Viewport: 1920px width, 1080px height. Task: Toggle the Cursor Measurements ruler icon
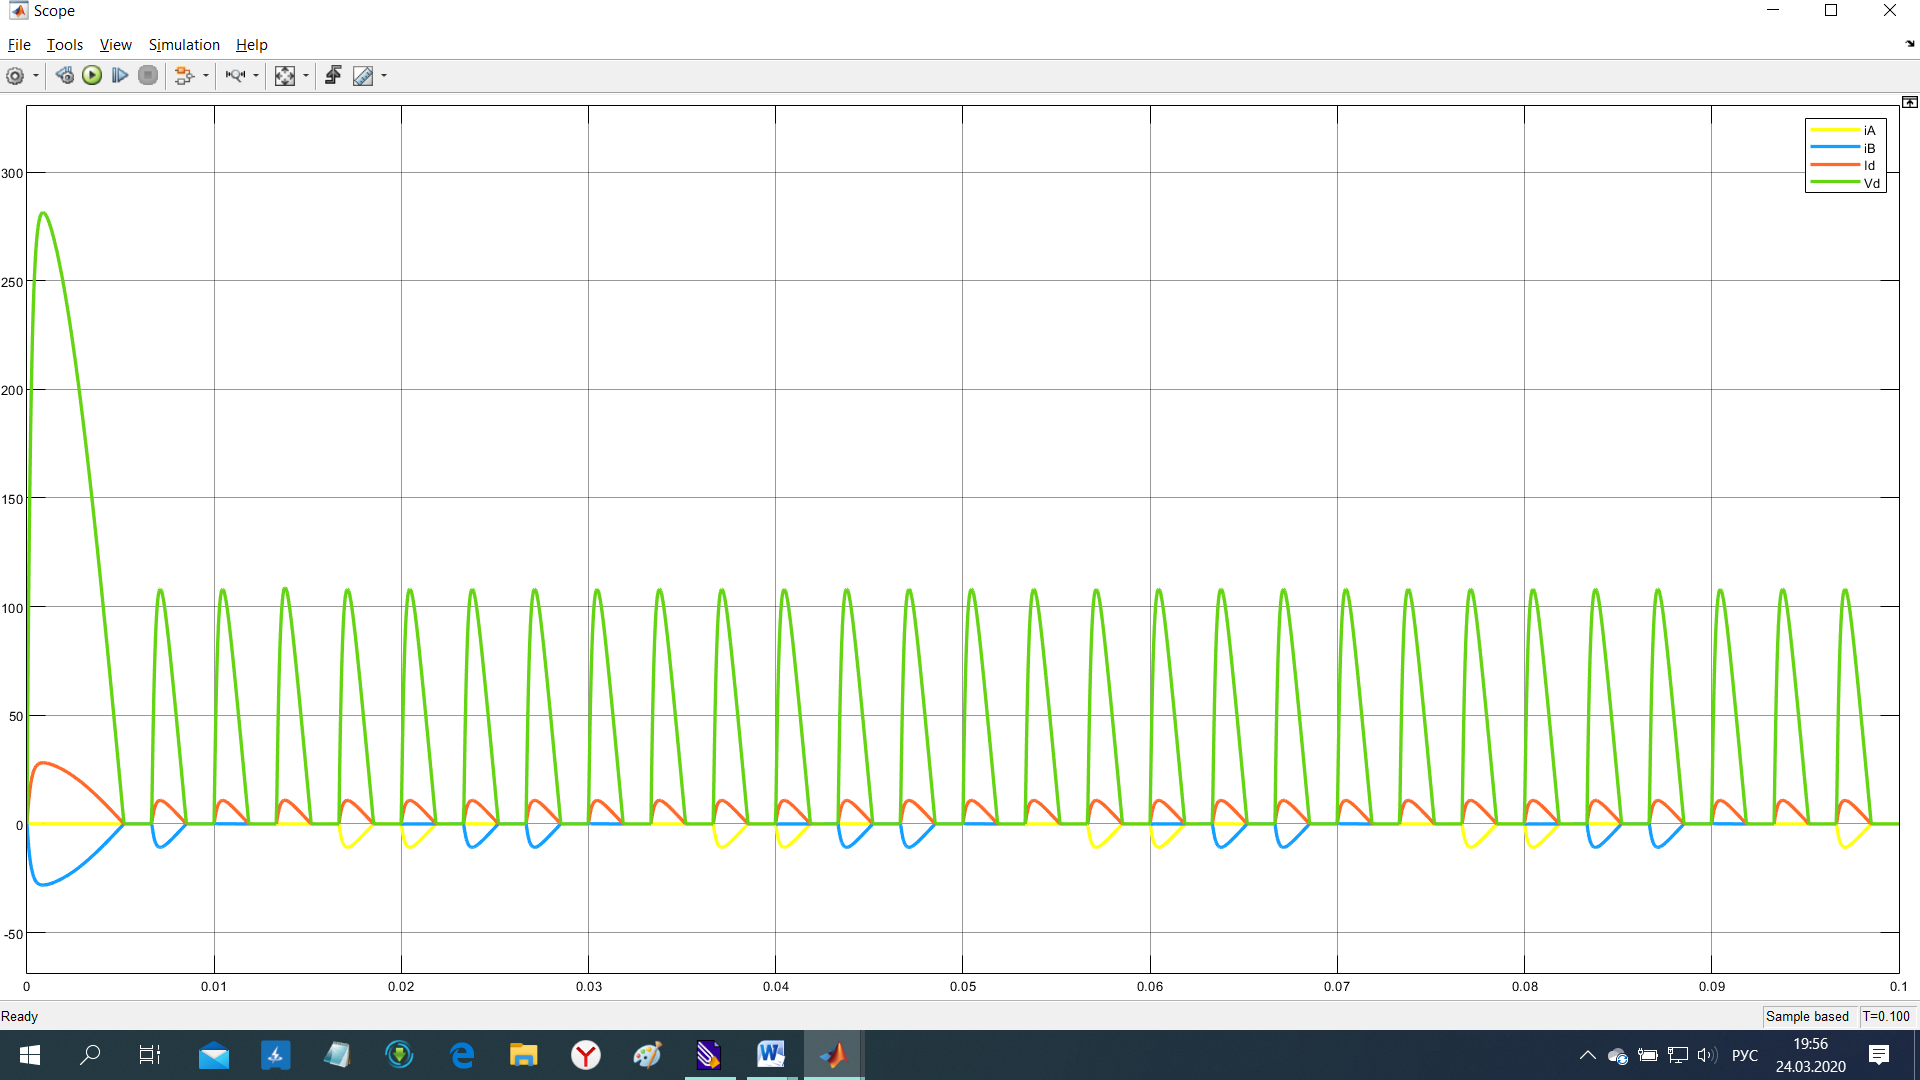coord(363,76)
